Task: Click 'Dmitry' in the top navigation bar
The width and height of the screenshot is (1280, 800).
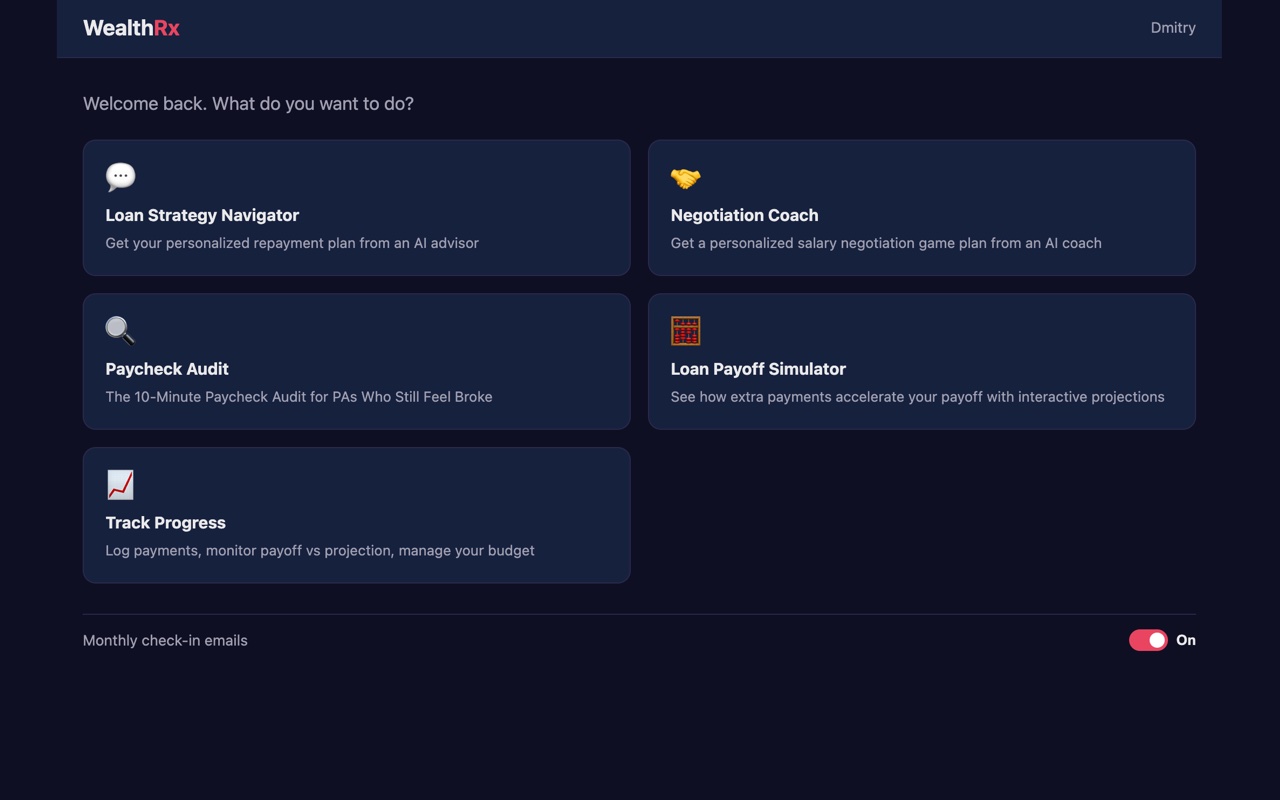Action: click(x=1173, y=28)
